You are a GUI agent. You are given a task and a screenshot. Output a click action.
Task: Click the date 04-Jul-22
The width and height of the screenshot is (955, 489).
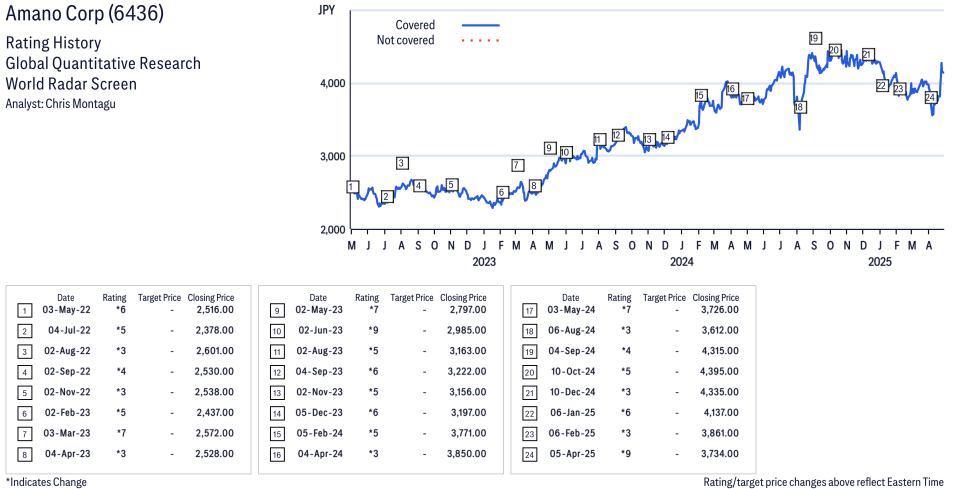pyautogui.click(x=69, y=331)
